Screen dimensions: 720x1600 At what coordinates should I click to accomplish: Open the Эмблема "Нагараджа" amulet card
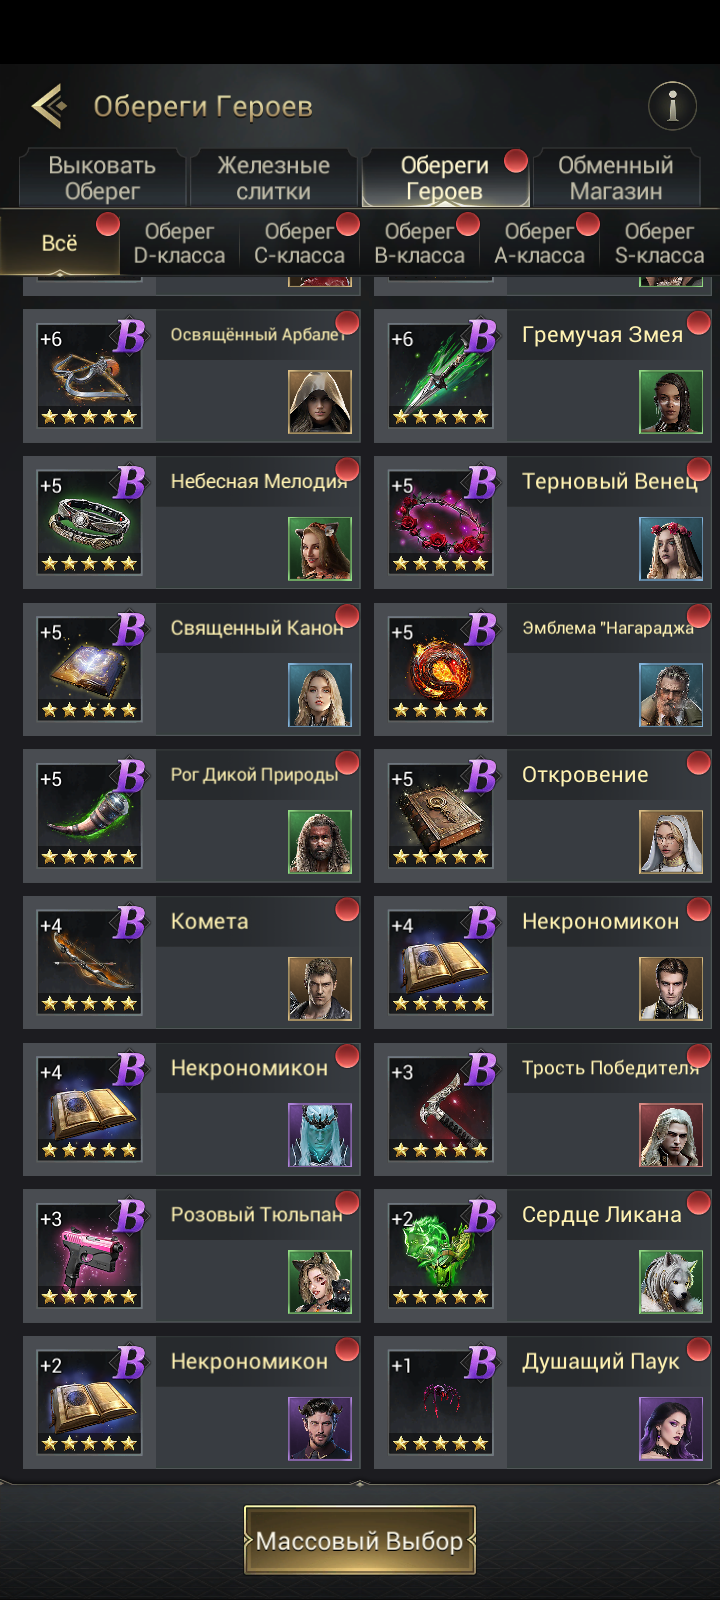point(542,669)
